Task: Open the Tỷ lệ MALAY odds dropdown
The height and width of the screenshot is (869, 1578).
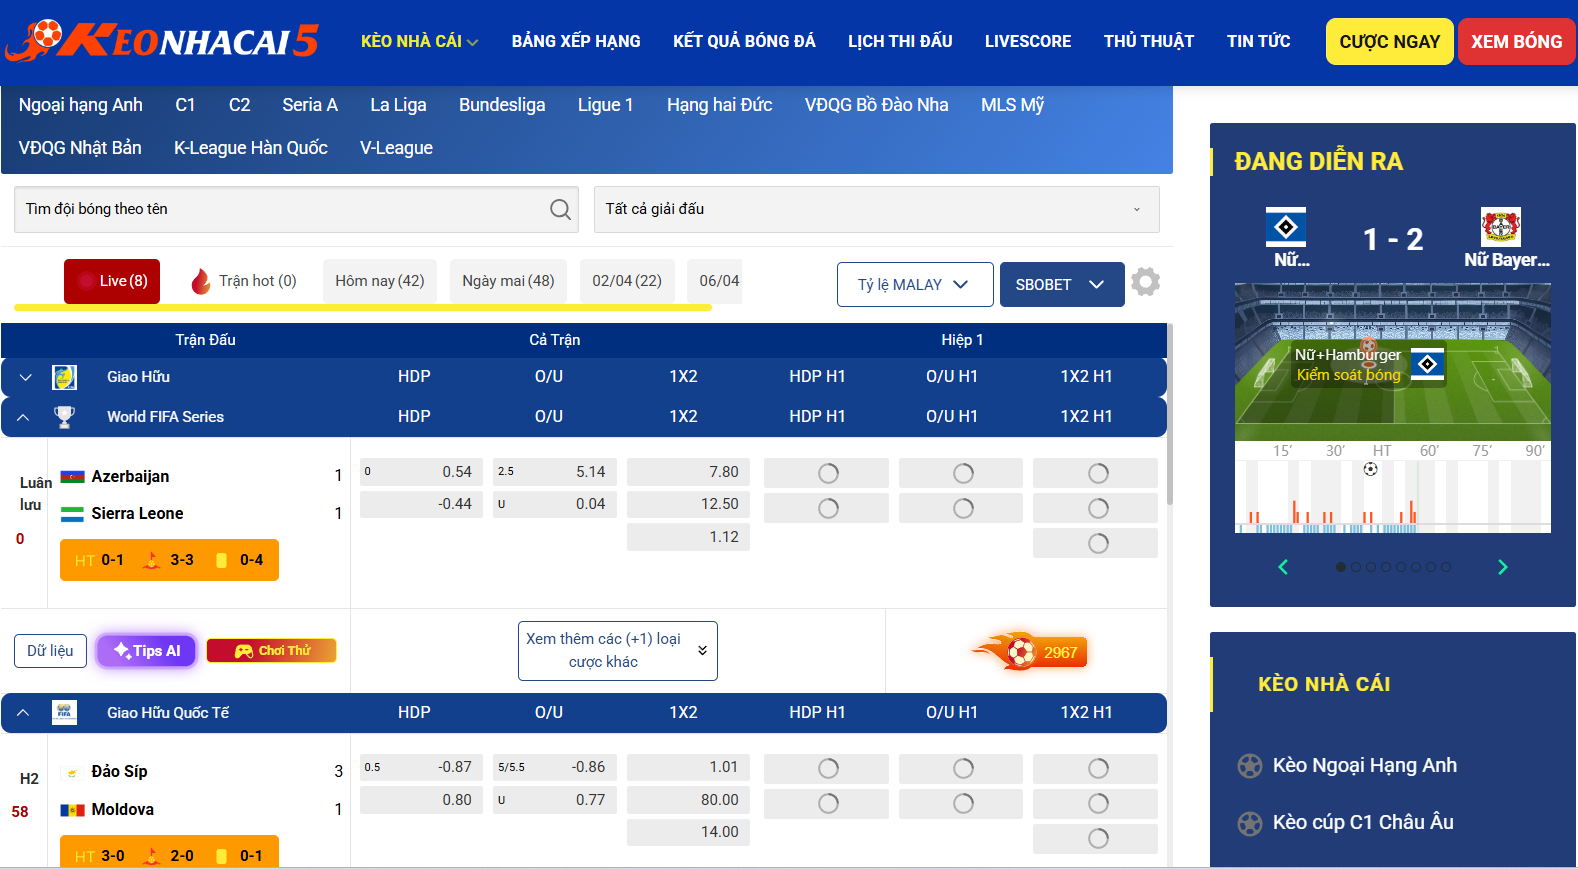Action: (x=914, y=285)
